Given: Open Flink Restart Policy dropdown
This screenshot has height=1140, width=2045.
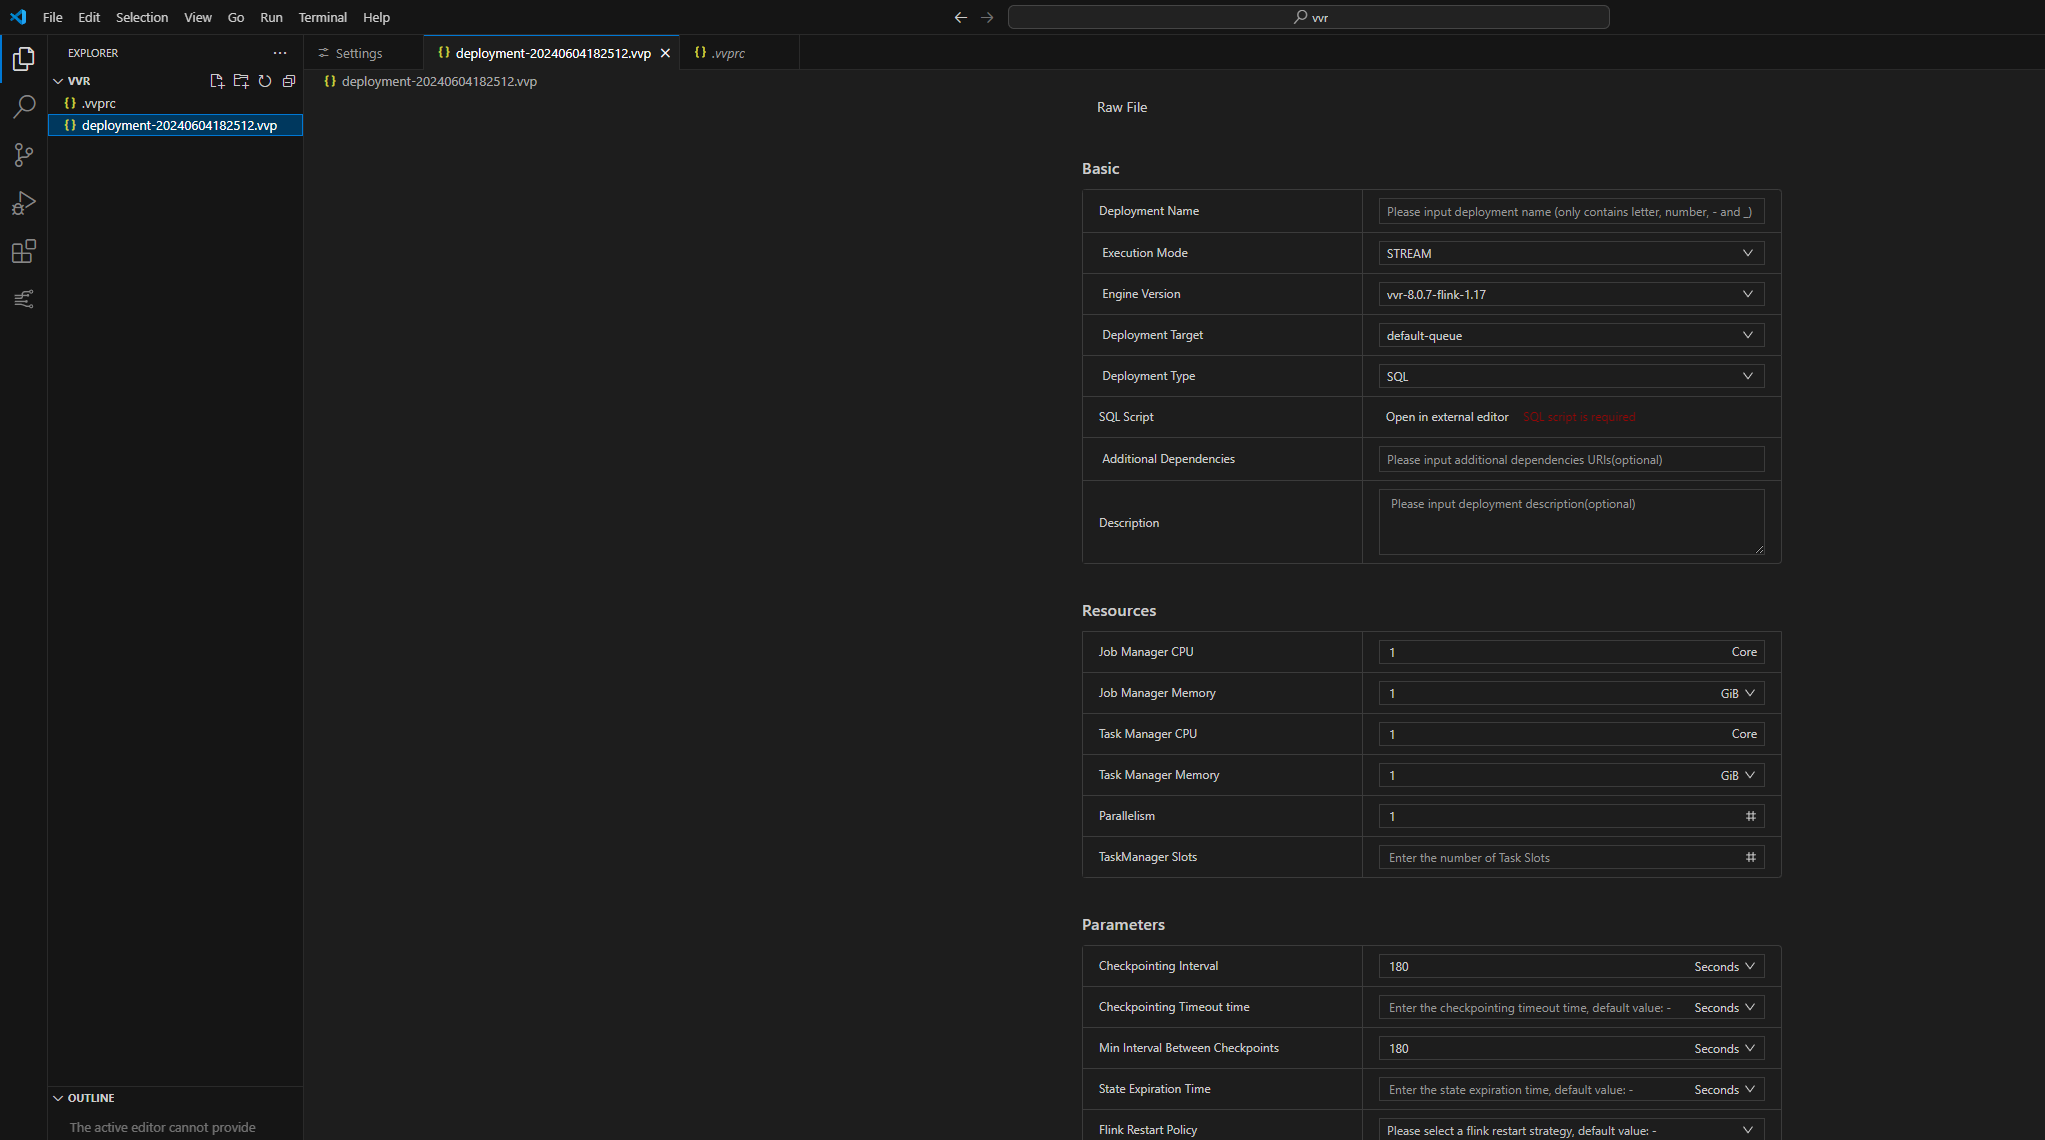Looking at the screenshot, I should coord(1571,1130).
